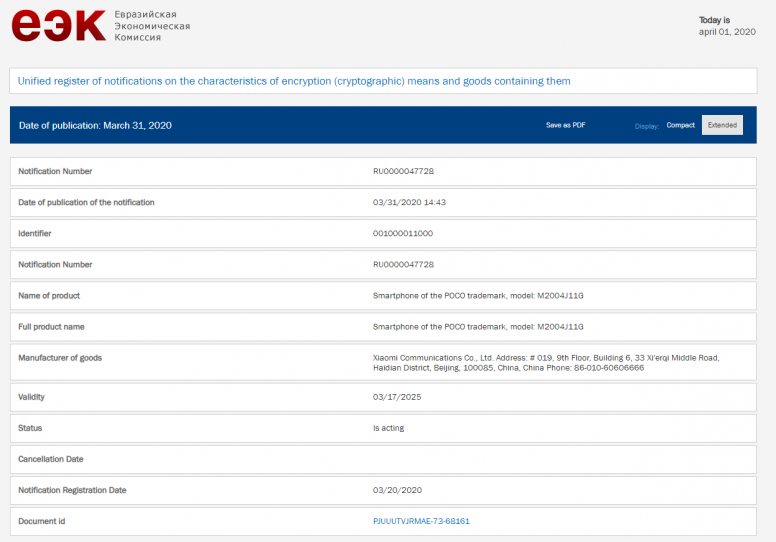Click the Name of product value text

[x=478, y=296]
